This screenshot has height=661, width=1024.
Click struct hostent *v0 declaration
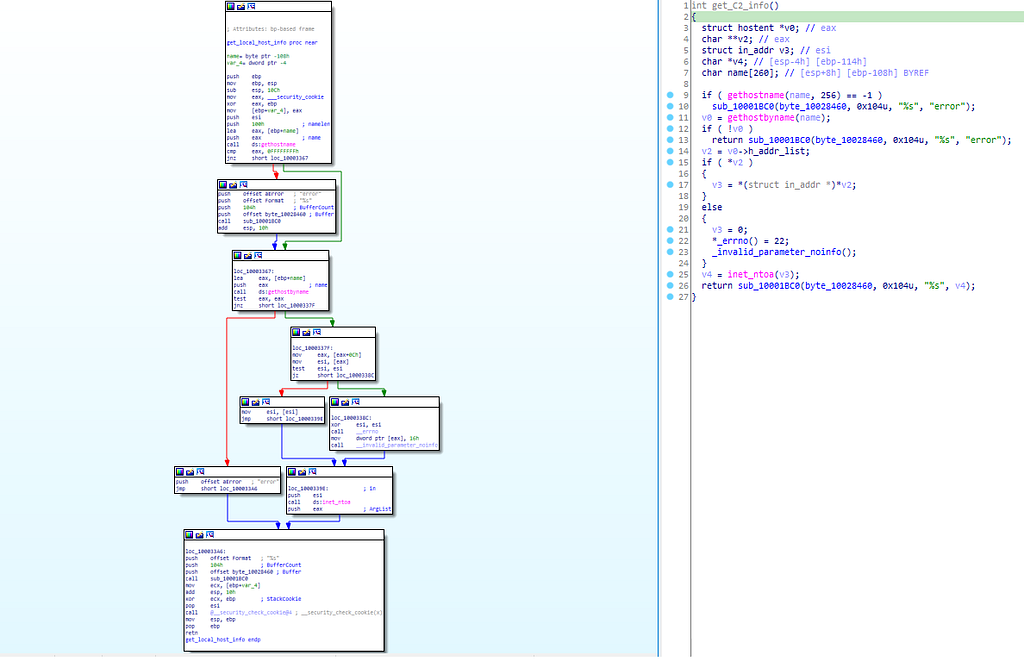pos(750,27)
